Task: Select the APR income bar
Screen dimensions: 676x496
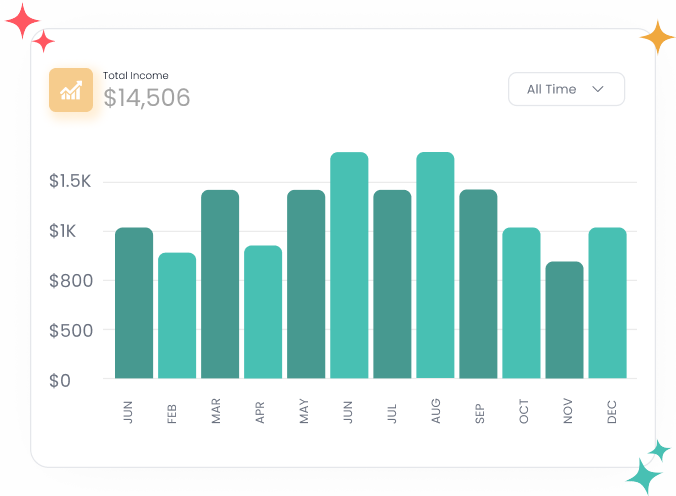Action: (263, 312)
